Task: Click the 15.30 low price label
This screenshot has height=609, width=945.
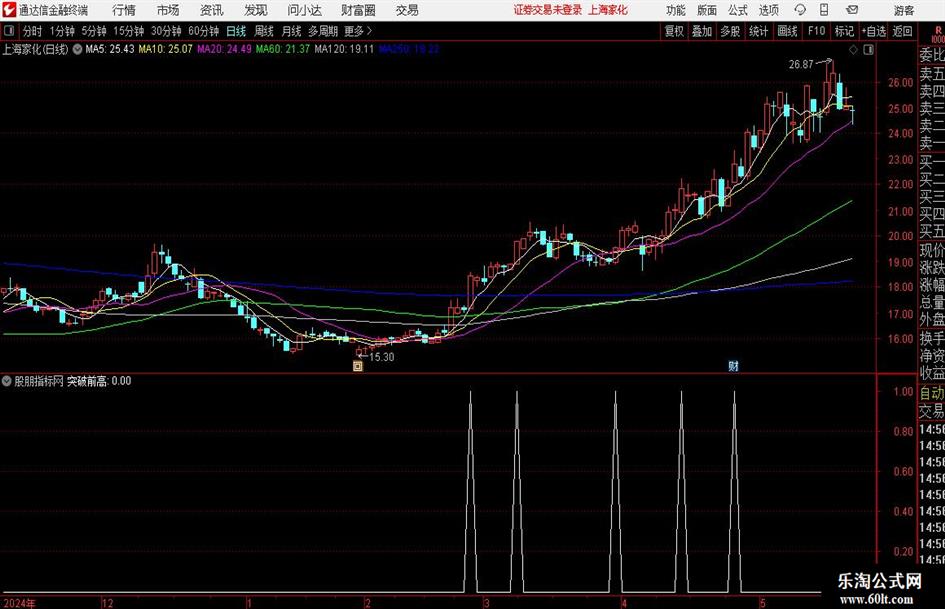Action: [x=381, y=357]
